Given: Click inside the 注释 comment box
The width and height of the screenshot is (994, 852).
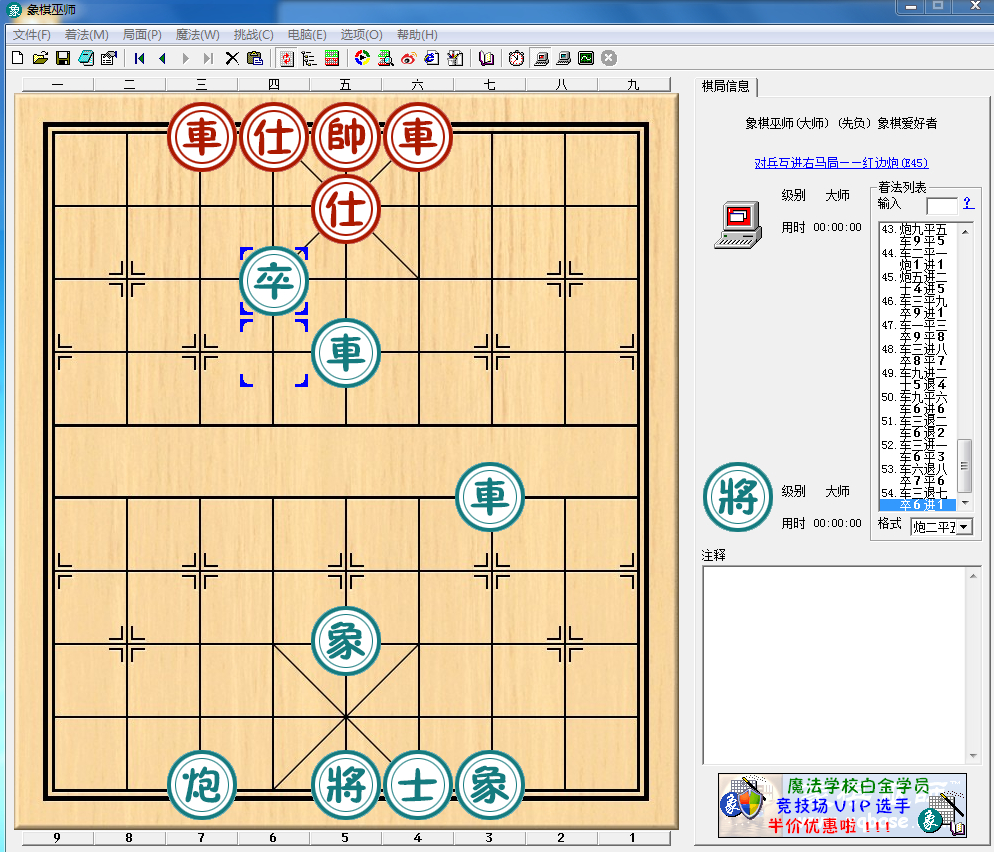Looking at the screenshot, I should point(835,666).
